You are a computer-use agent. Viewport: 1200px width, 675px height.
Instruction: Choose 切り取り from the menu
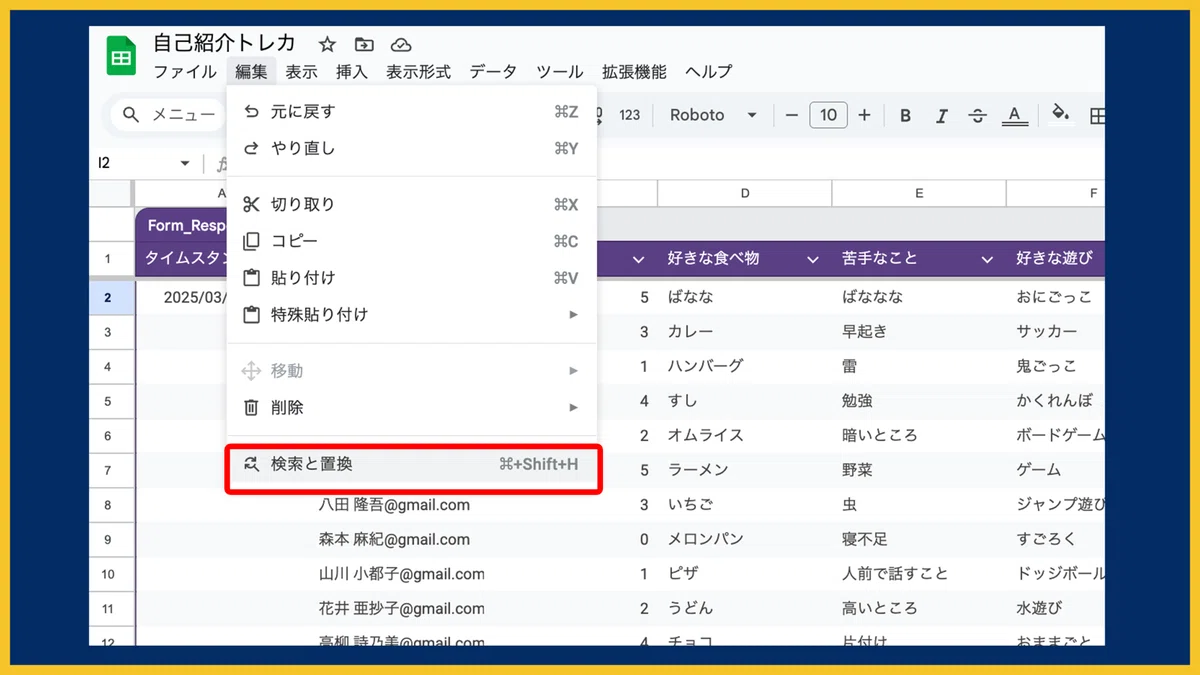(x=411, y=204)
